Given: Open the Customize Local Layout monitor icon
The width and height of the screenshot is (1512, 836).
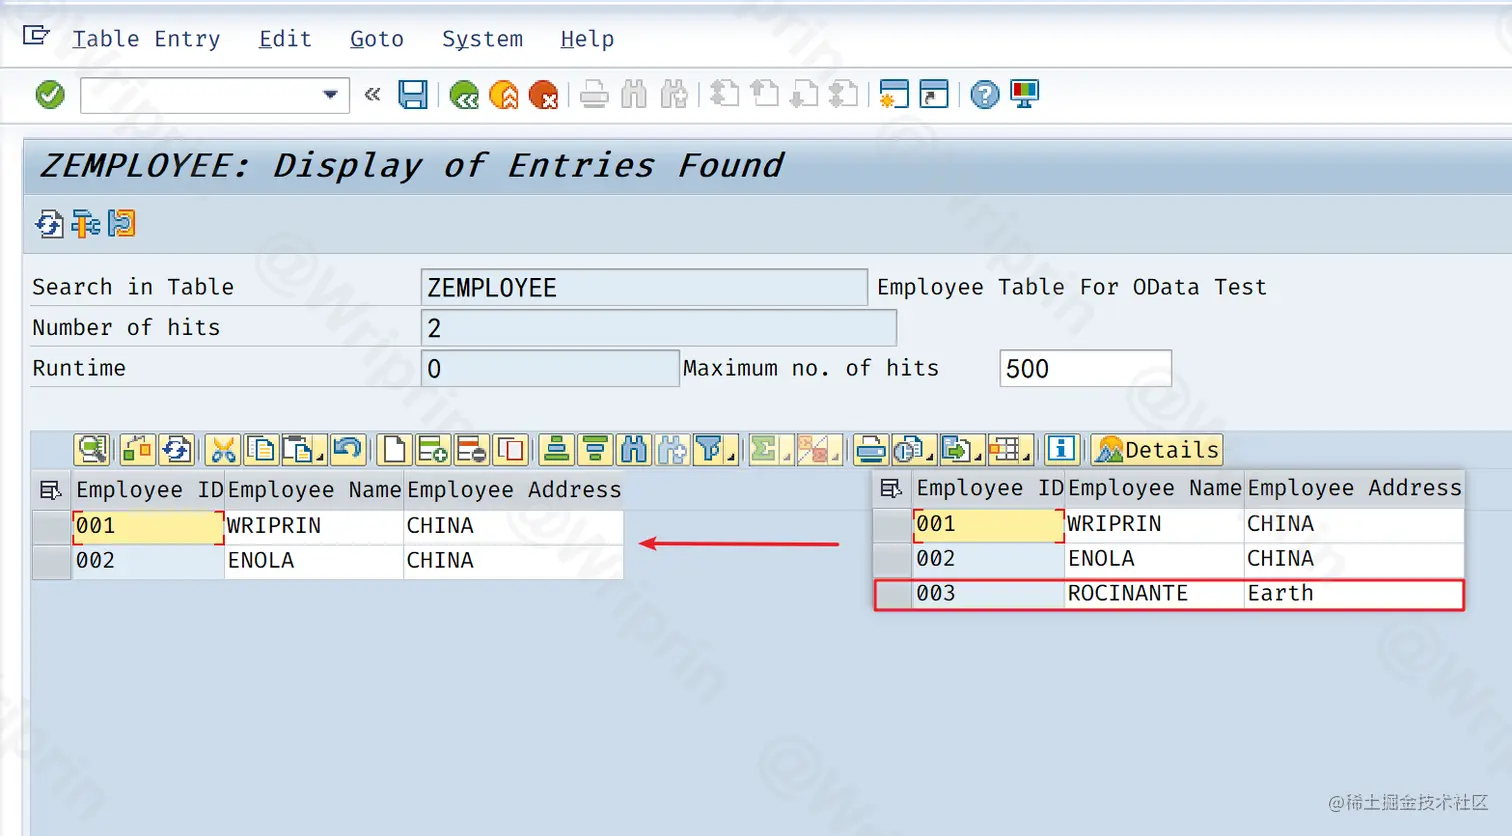Looking at the screenshot, I should point(1025,95).
